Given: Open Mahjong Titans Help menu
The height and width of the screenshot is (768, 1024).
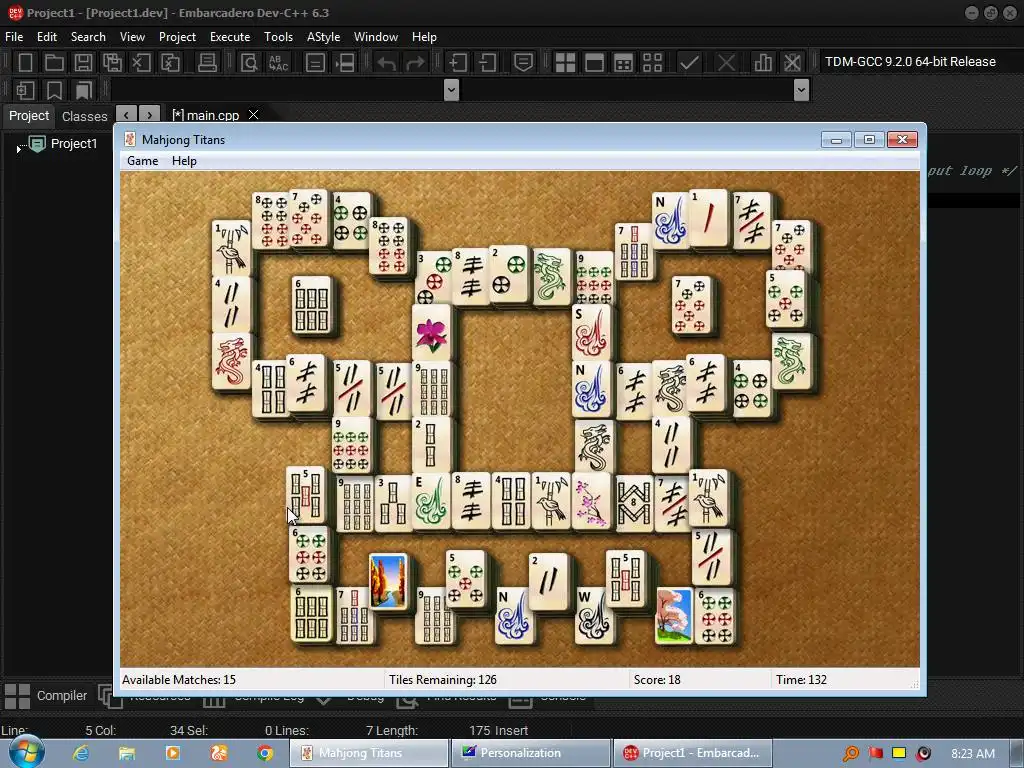Looking at the screenshot, I should pos(184,161).
